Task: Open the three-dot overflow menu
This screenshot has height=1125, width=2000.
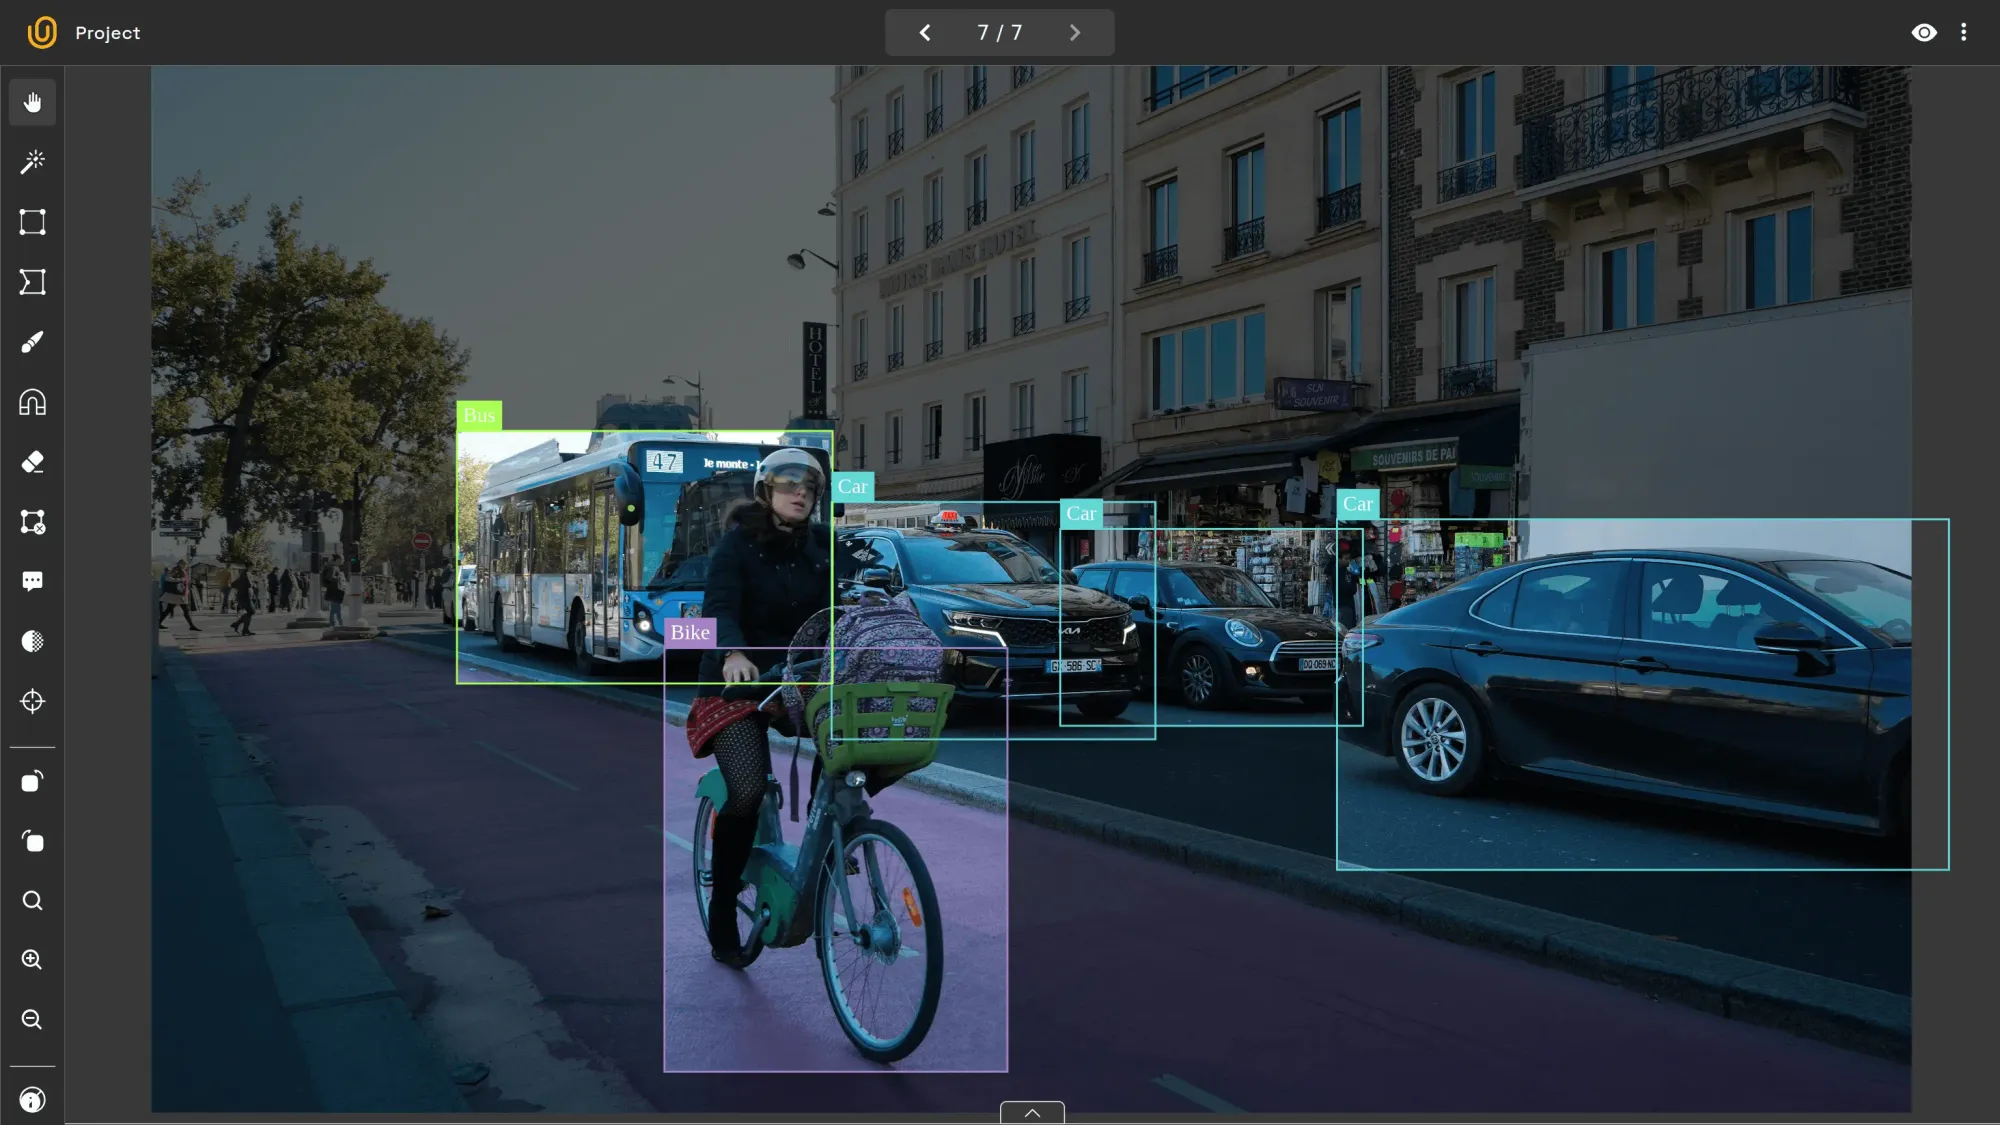Action: pos(1963,32)
